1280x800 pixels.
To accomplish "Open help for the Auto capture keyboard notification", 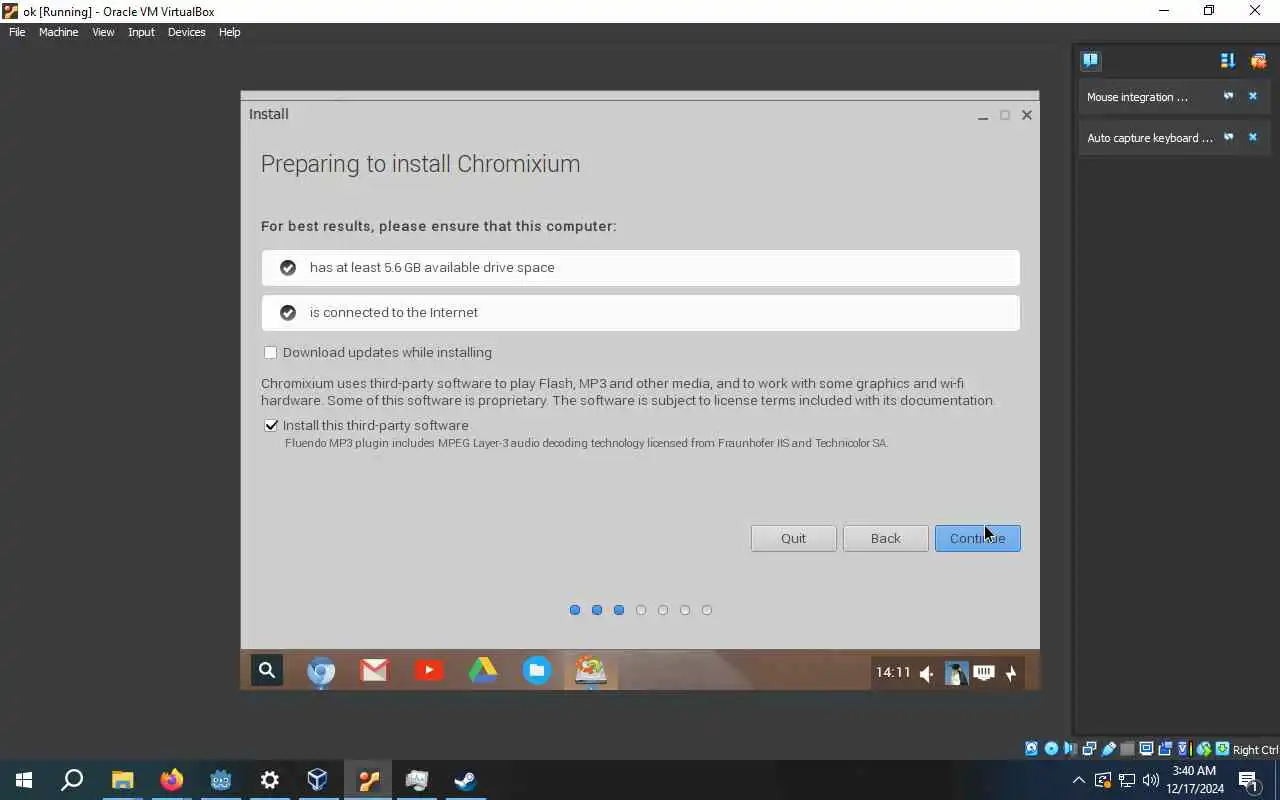I will point(1228,138).
